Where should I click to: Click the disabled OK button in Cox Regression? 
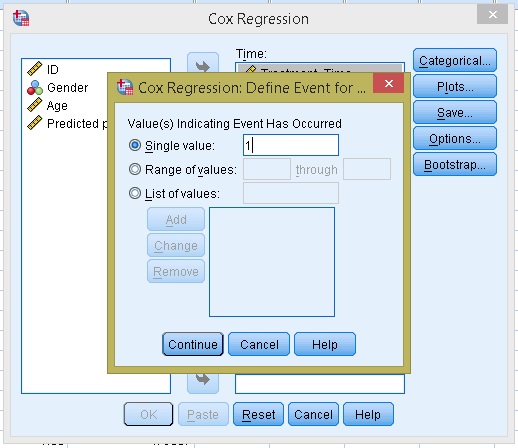click(x=148, y=414)
